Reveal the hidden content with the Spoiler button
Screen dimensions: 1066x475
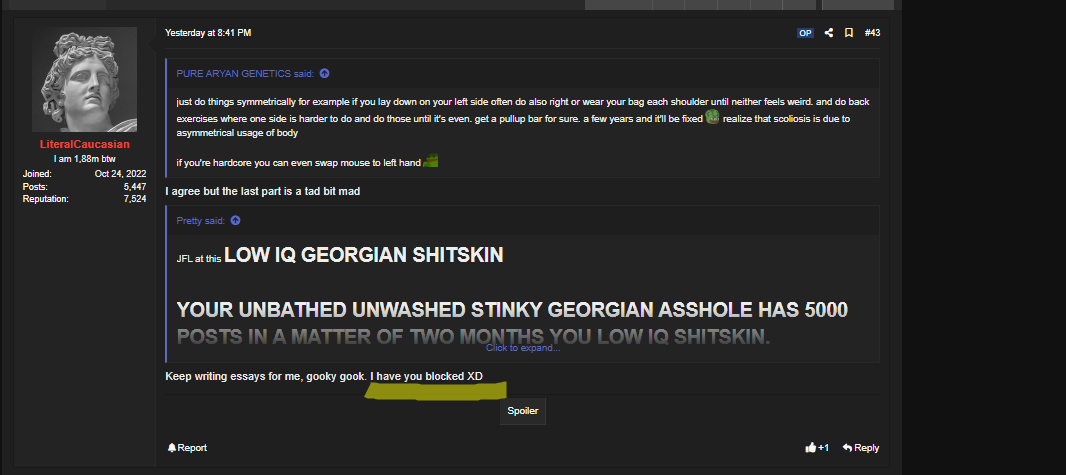523,411
